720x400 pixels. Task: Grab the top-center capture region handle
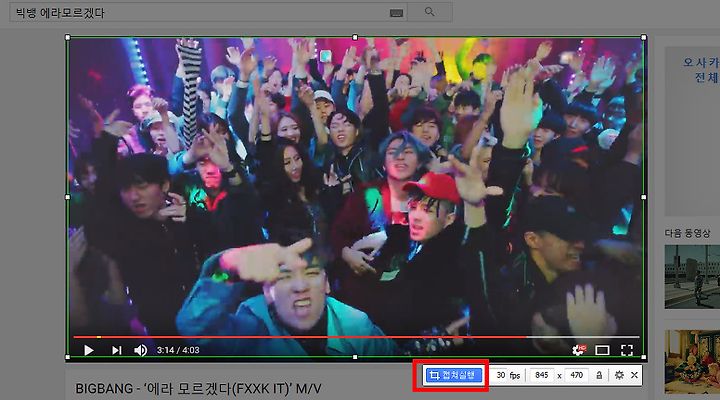tap(355, 37)
